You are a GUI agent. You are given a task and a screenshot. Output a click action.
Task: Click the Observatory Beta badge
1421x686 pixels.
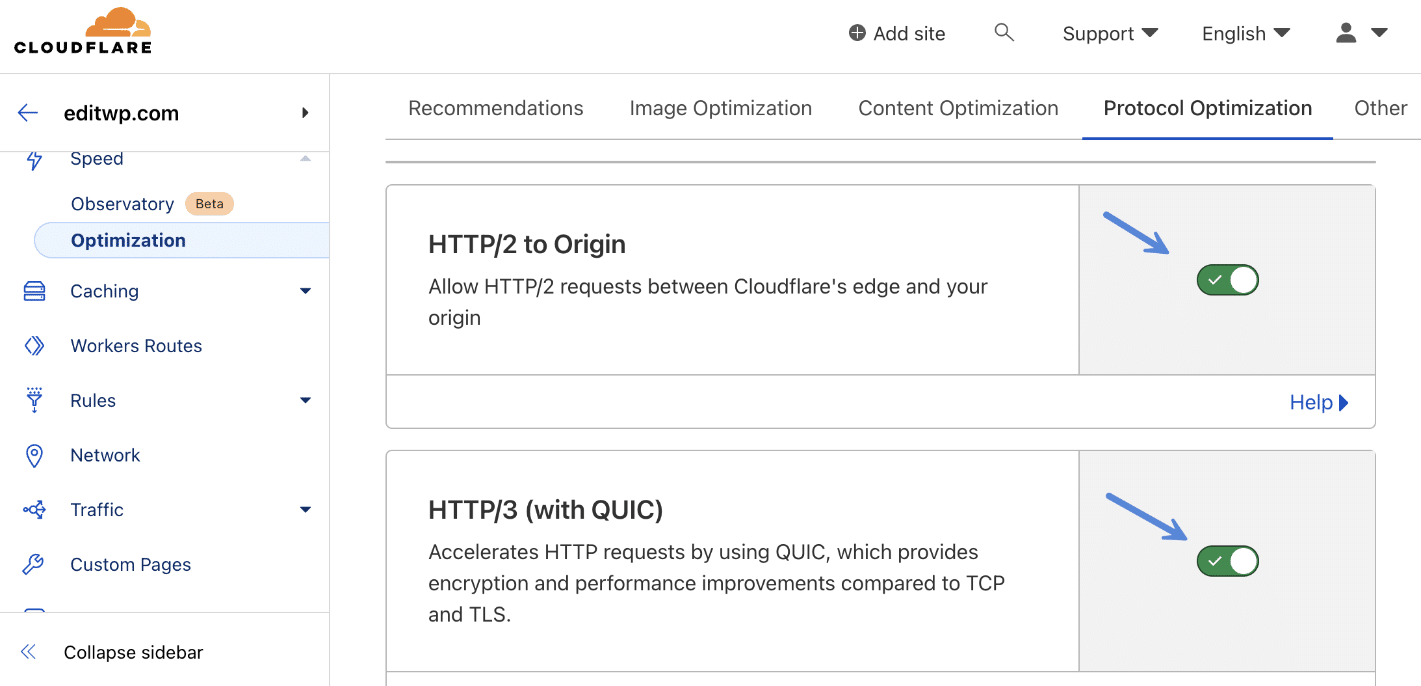coord(209,203)
